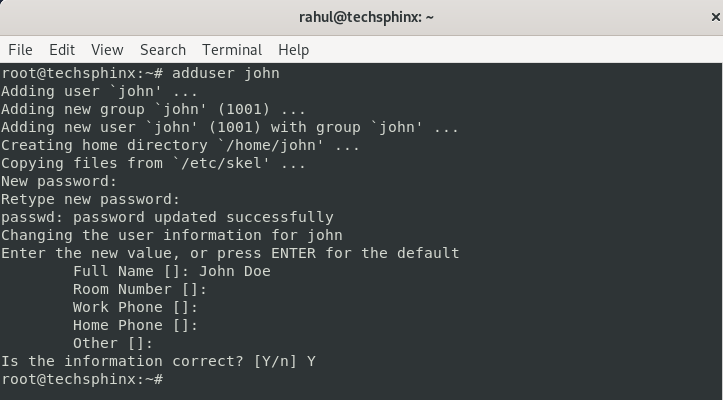Open the Terminal menu
Screen dimensions: 723x400
click(232, 50)
